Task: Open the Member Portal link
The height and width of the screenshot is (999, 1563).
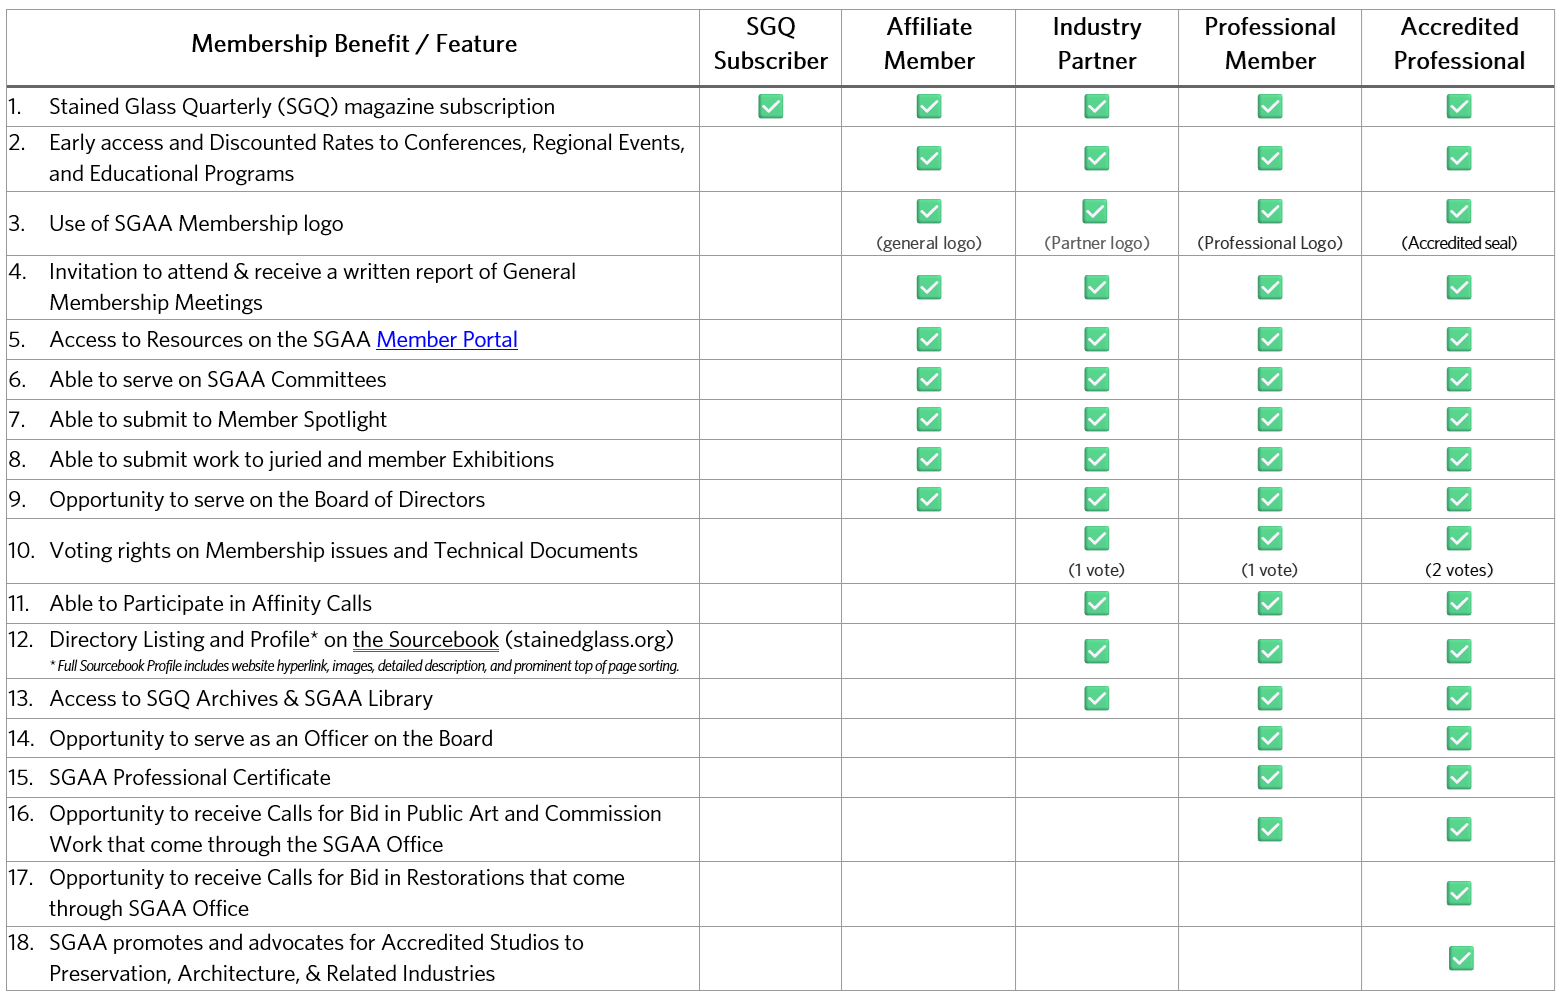Action: (447, 339)
